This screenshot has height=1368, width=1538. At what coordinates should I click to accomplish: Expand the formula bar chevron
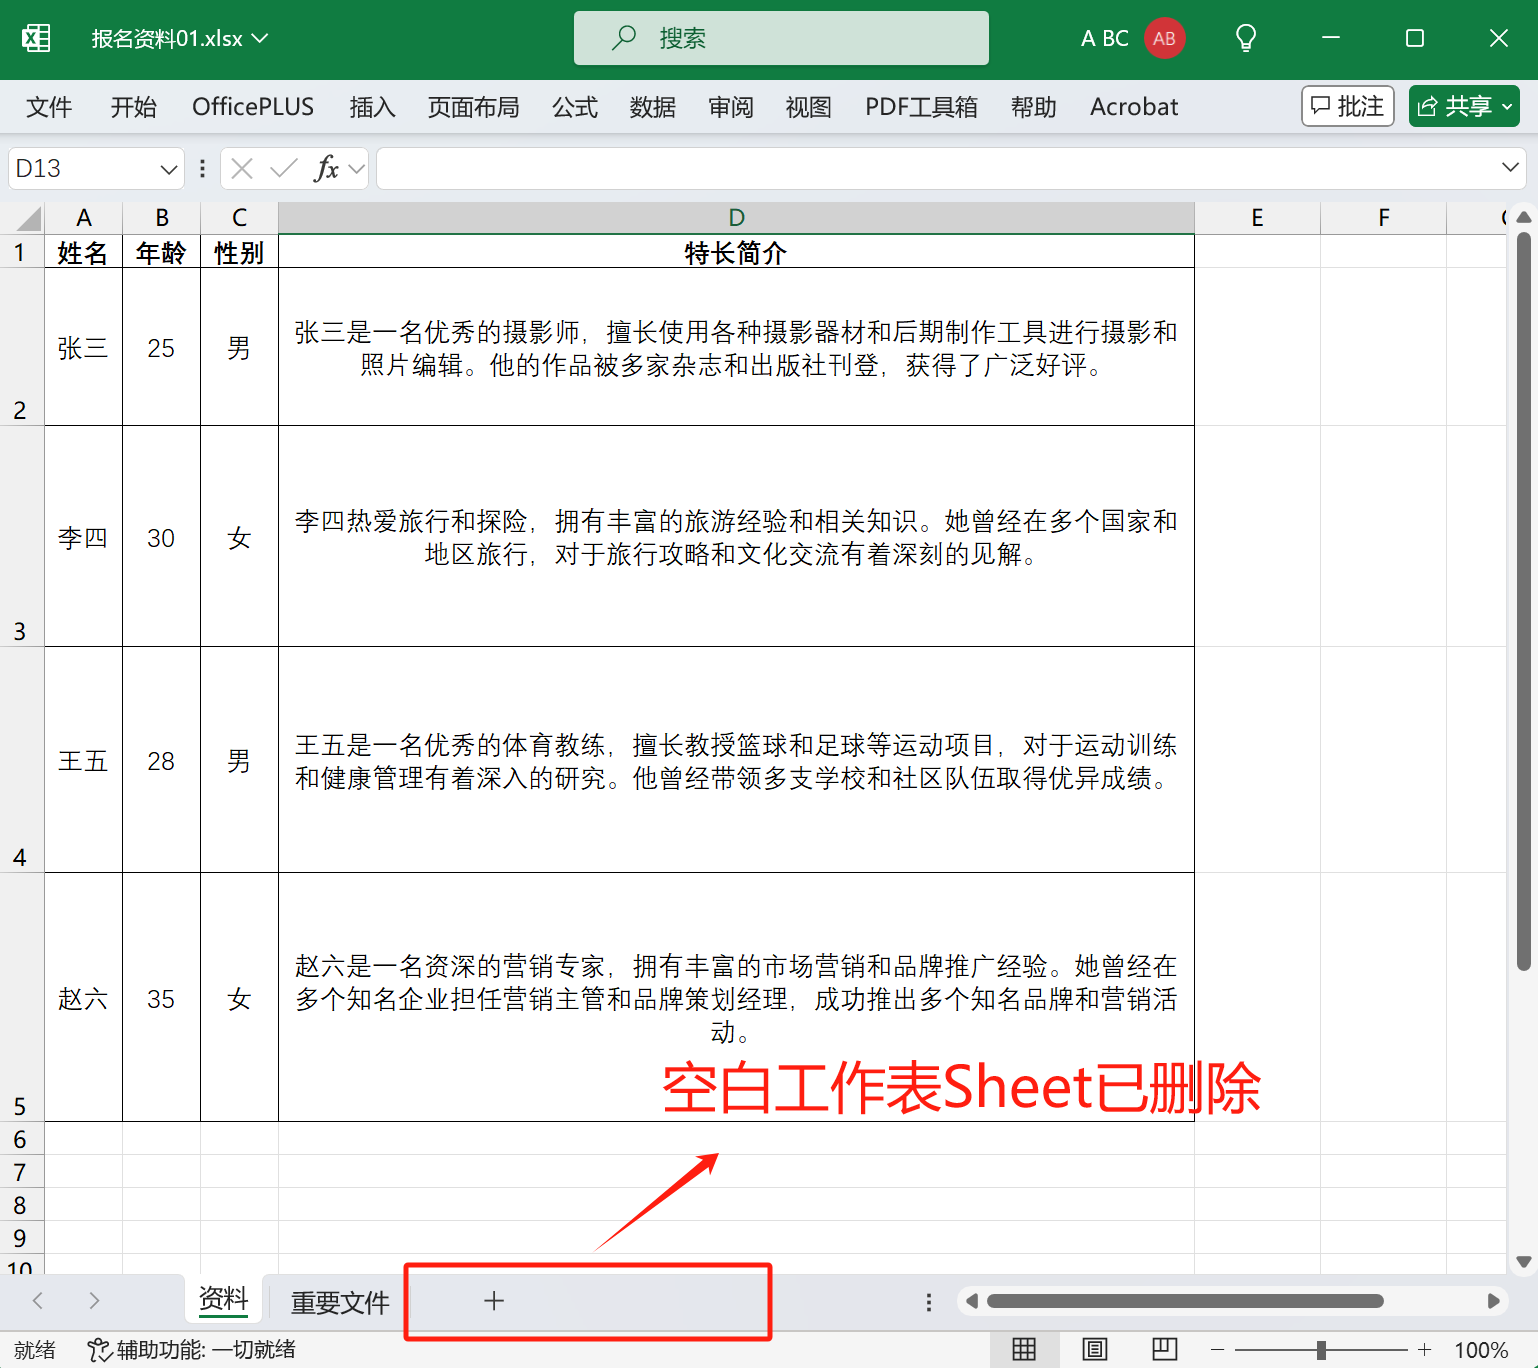click(x=1510, y=167)
